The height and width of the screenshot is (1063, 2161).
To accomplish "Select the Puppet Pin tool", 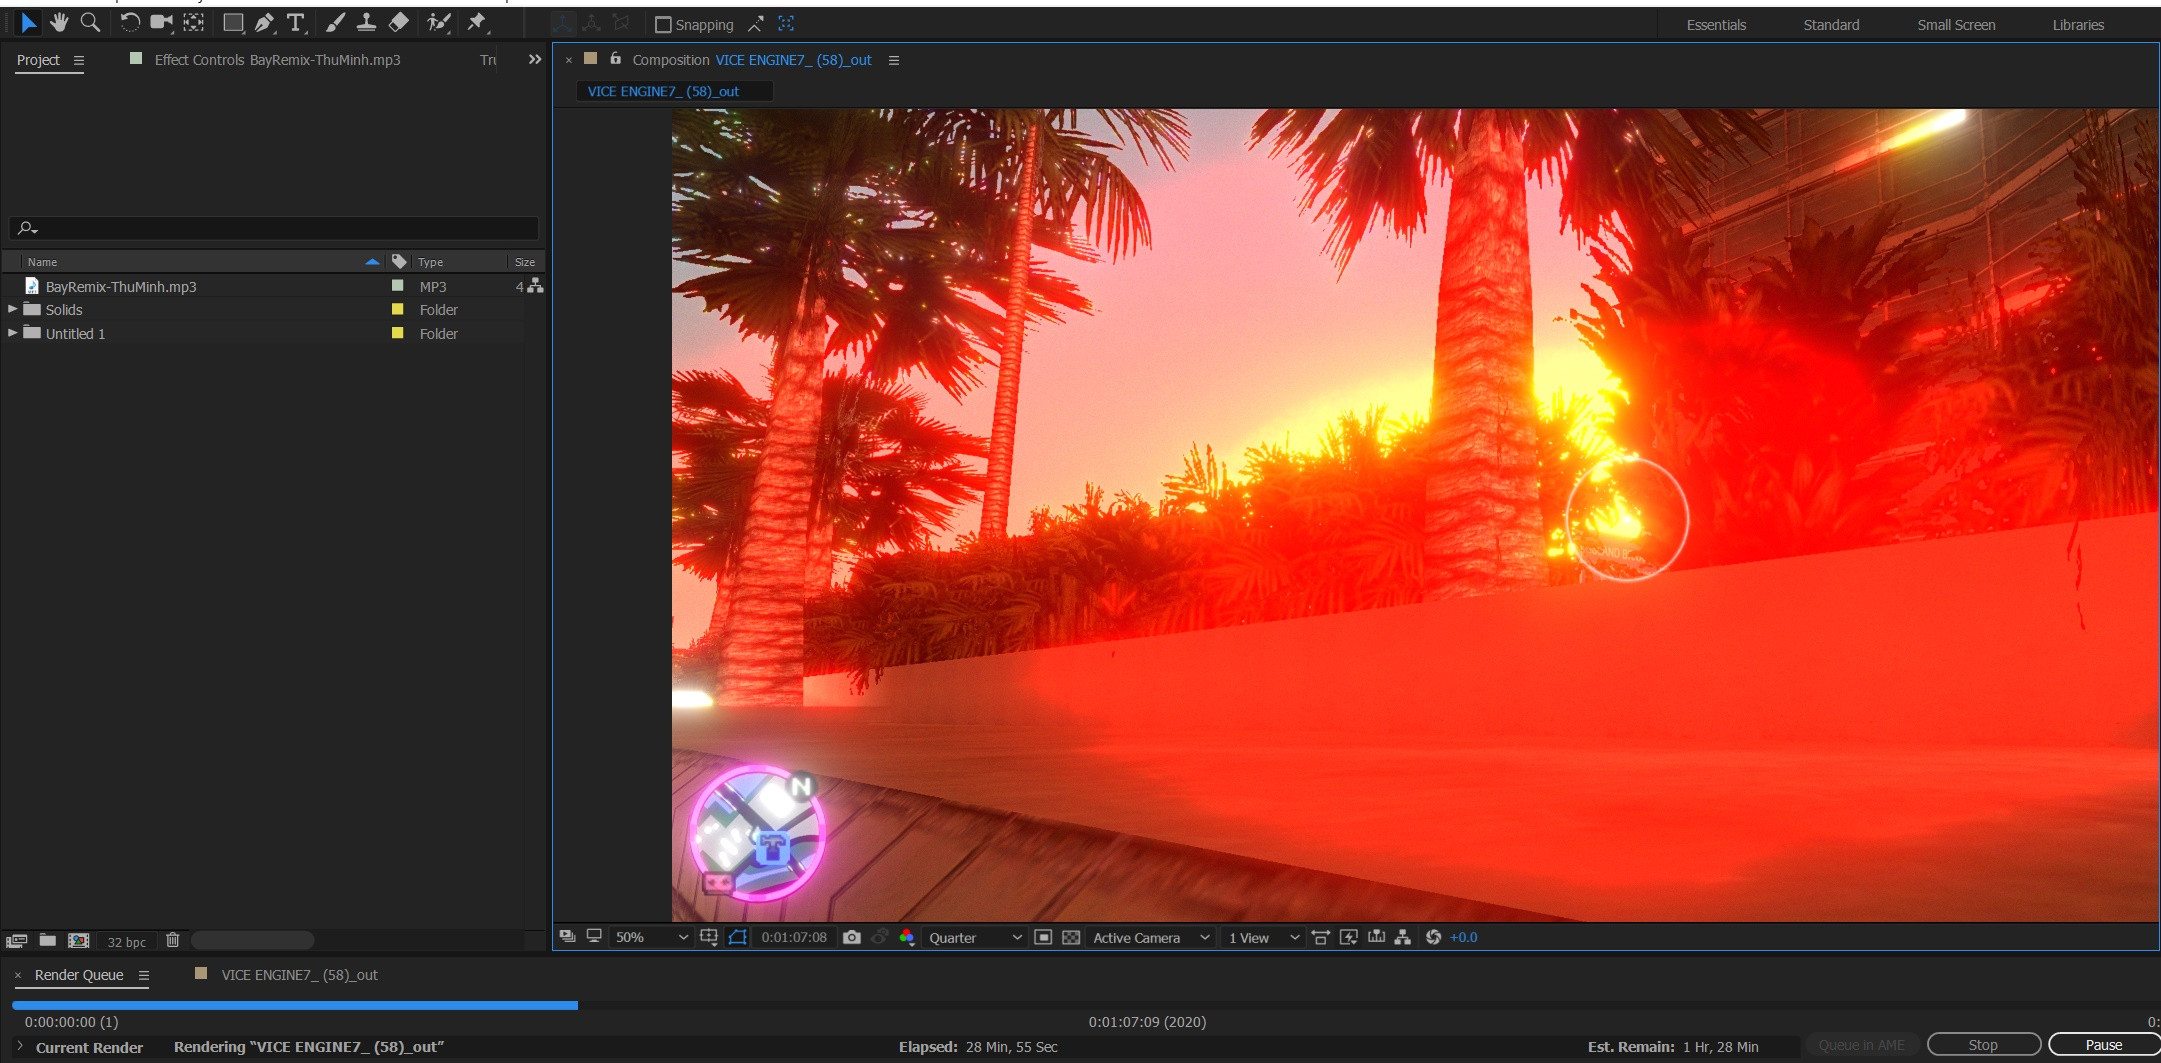I will point(477,22).
